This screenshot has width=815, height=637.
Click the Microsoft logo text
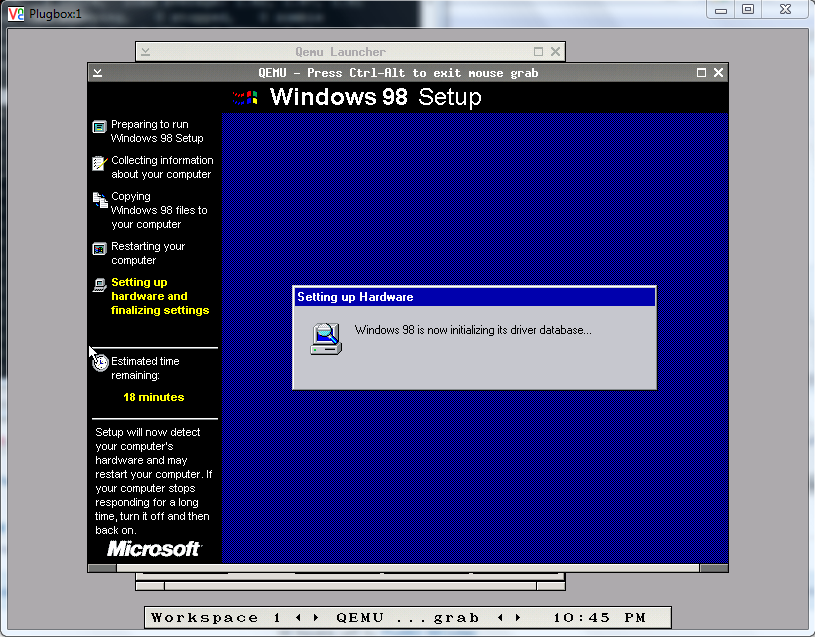(x=154, y=549)
